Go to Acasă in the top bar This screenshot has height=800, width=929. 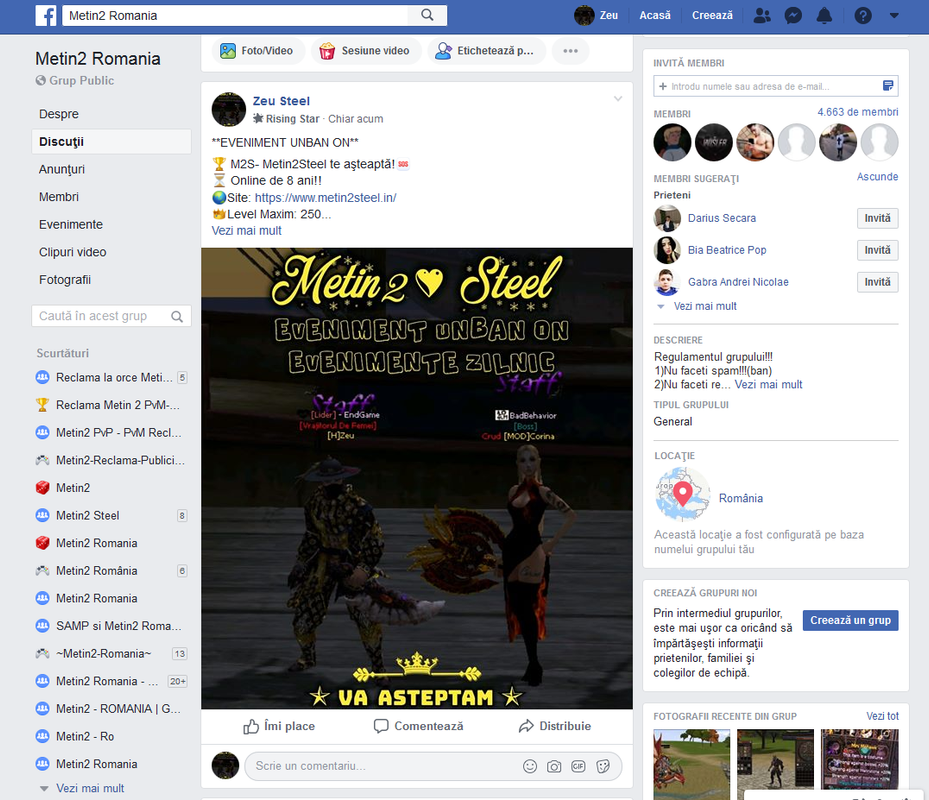pyautogui.click(x=655, y=15)
